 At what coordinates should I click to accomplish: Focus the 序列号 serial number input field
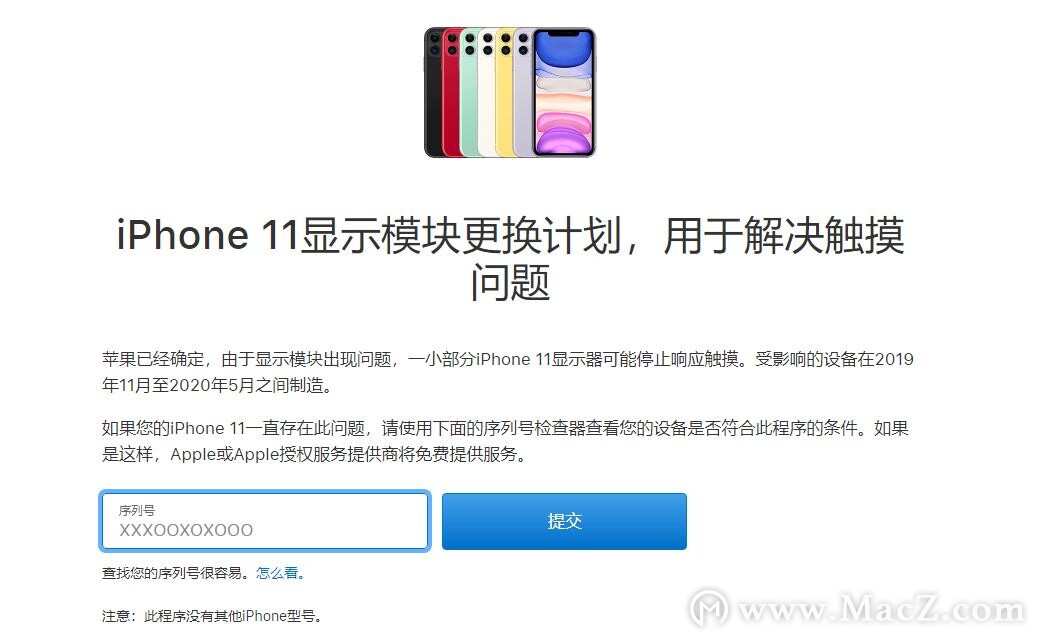coord(265,521)
